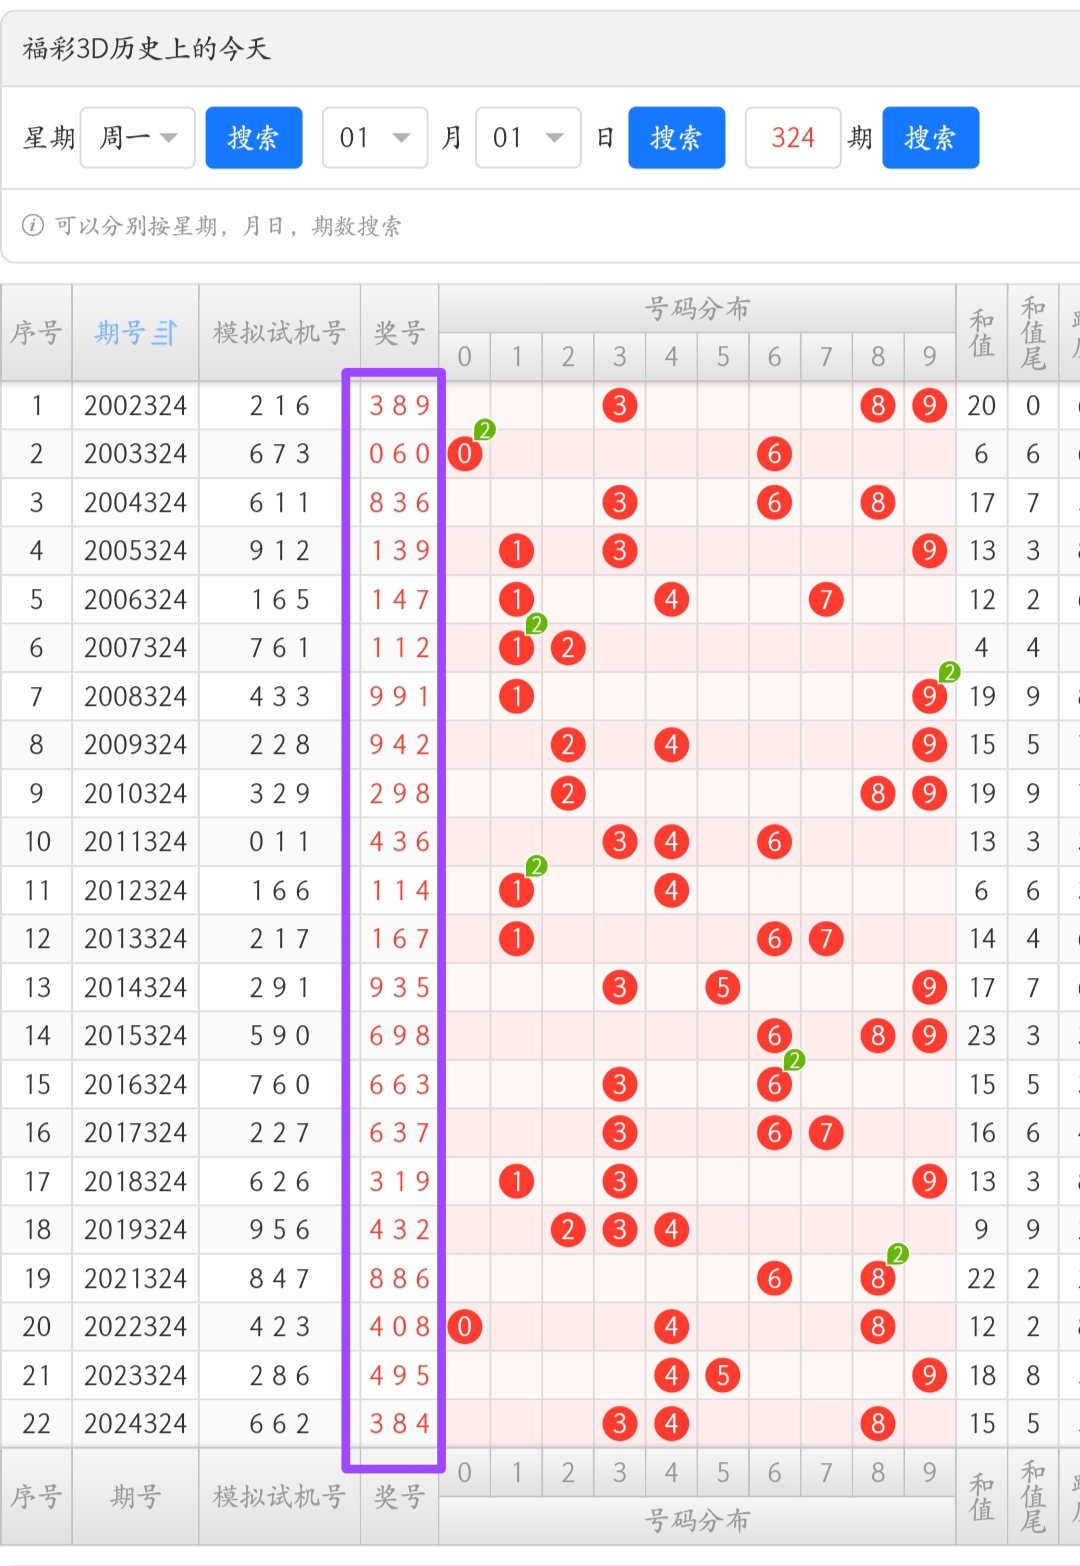Click the red 9 circle in row 2002324
Image resolution: width=1080 pixels, height=1566 pixels.
pyautogui.click(x=929, y=406)
